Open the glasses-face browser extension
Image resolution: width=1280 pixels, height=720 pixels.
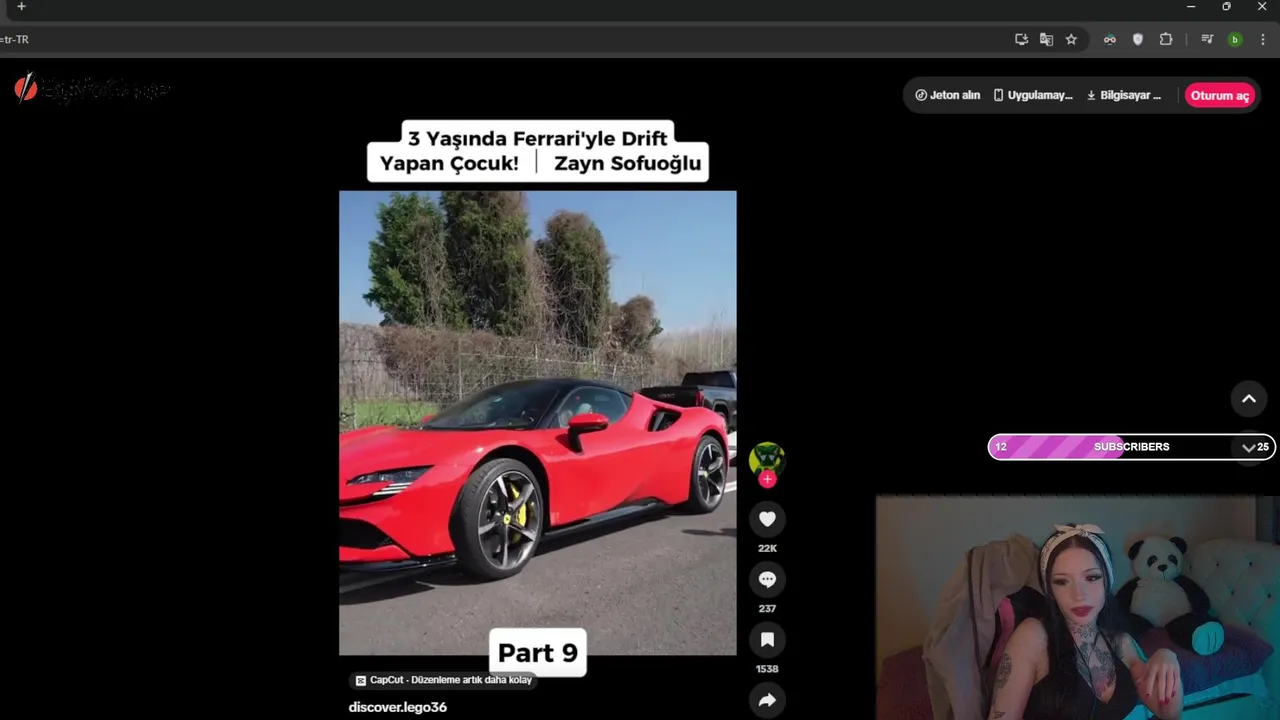pyautogui.click(x=1110, y=39)
